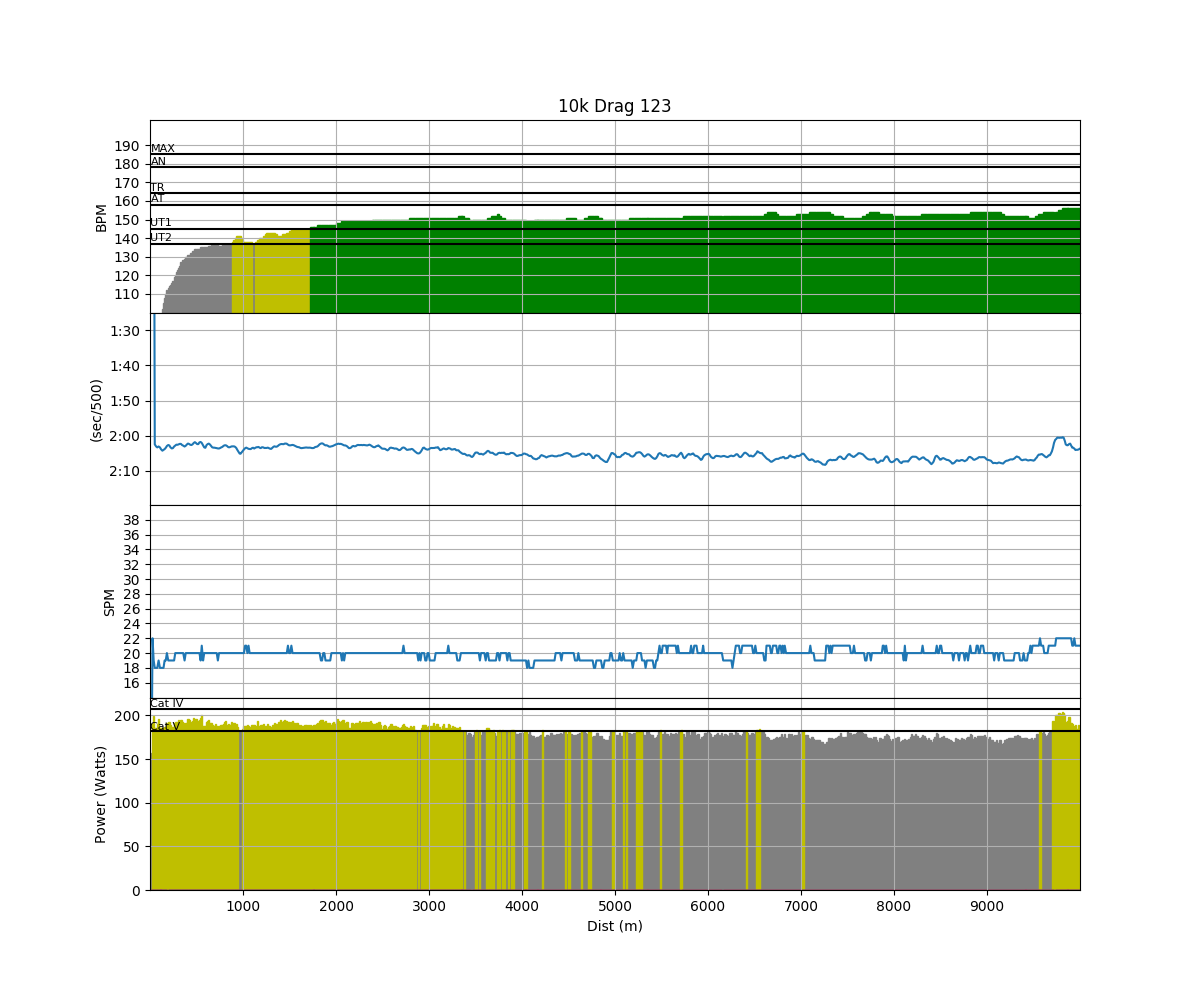Click the 5000 tick on distance axis
This screenshot has height=1000, width=1200.
coord(614,904)
